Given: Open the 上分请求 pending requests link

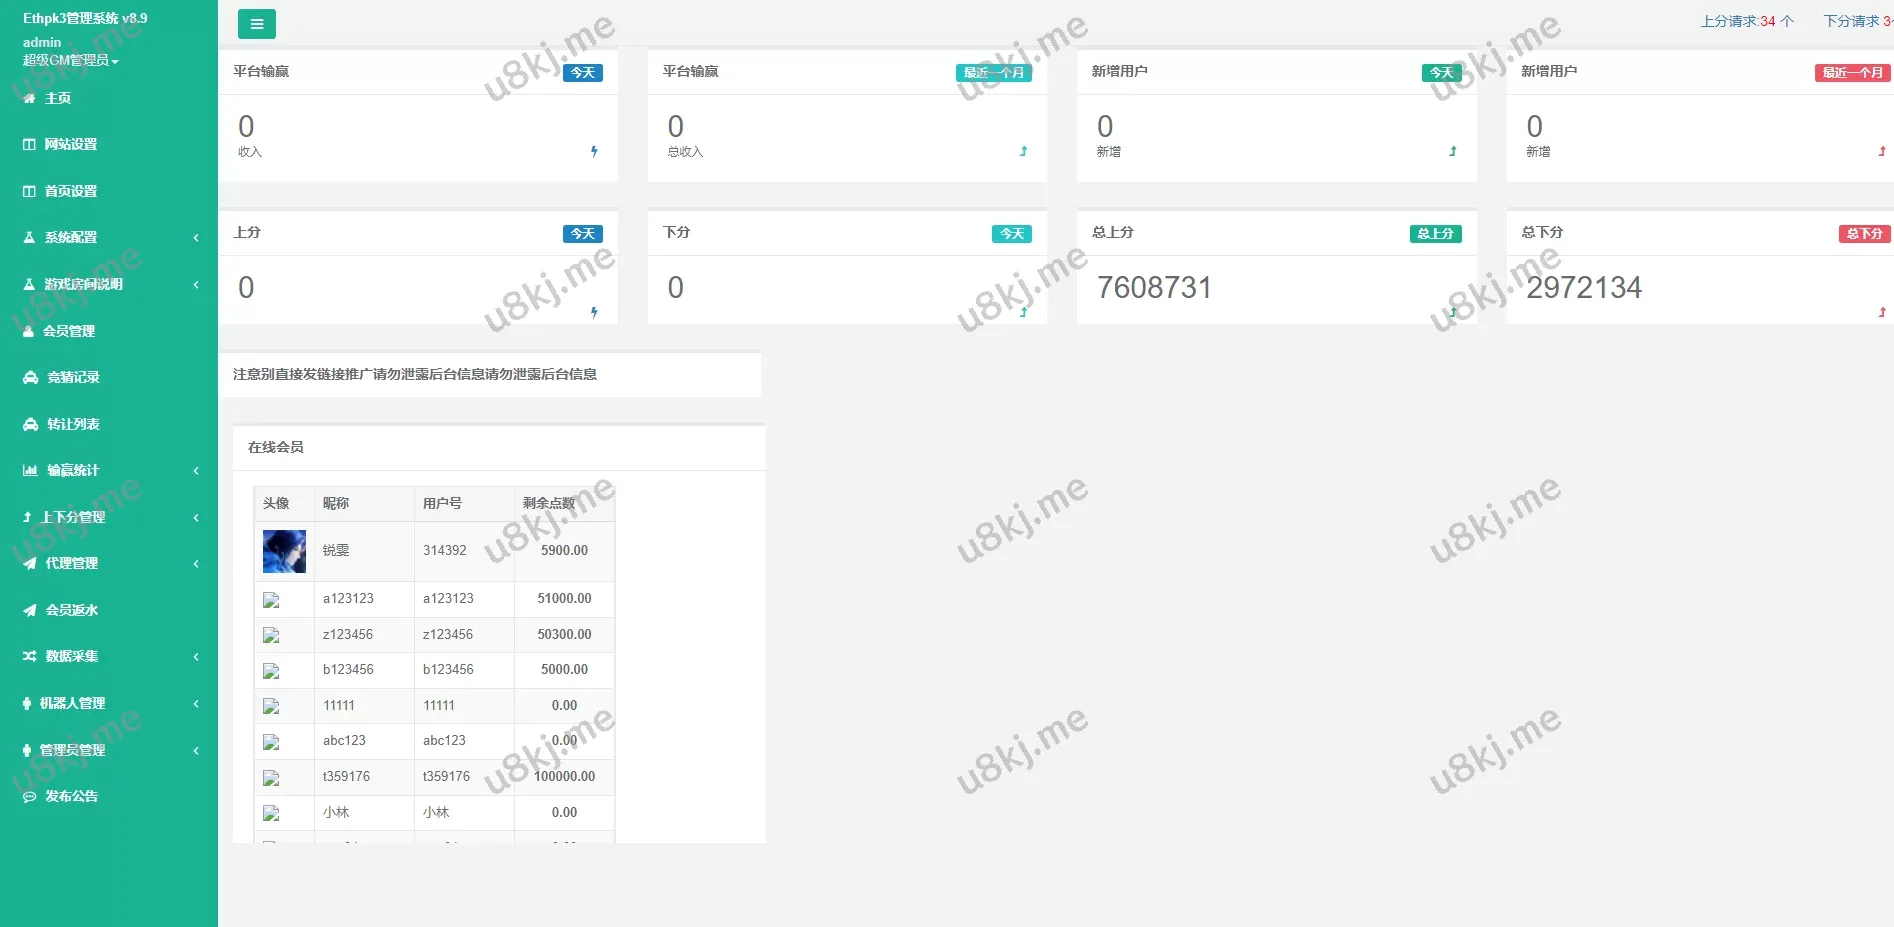Looking at the screenshot, I should [1747, 21].
